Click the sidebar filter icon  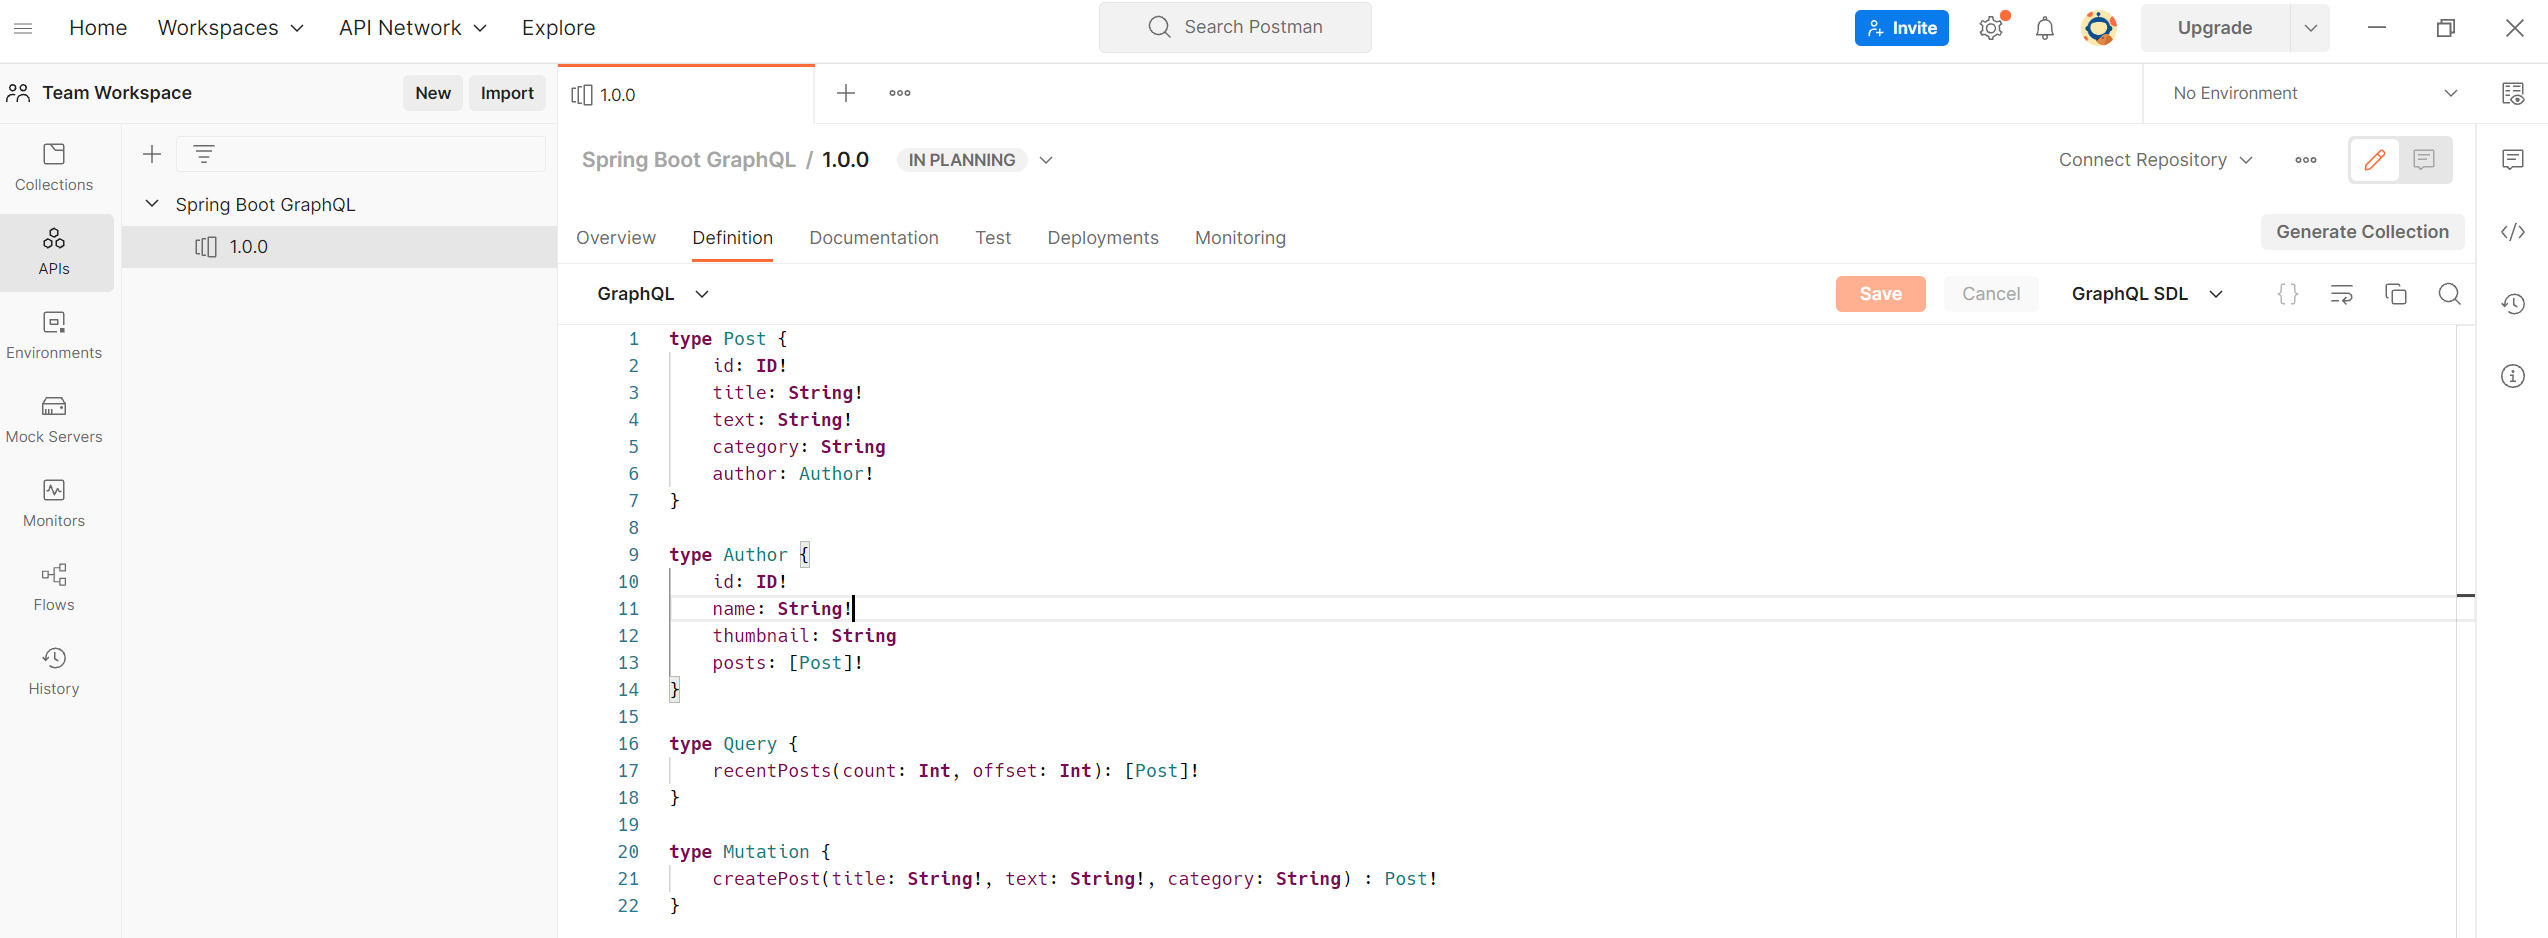point(204,154)
